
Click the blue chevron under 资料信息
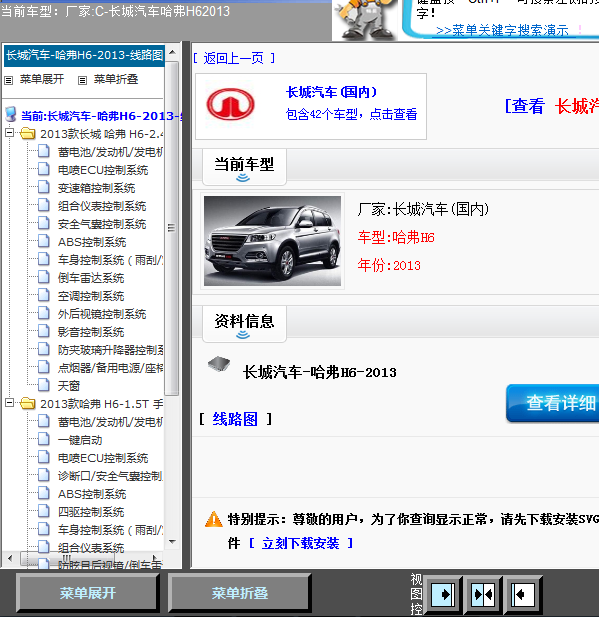point(243,335)
